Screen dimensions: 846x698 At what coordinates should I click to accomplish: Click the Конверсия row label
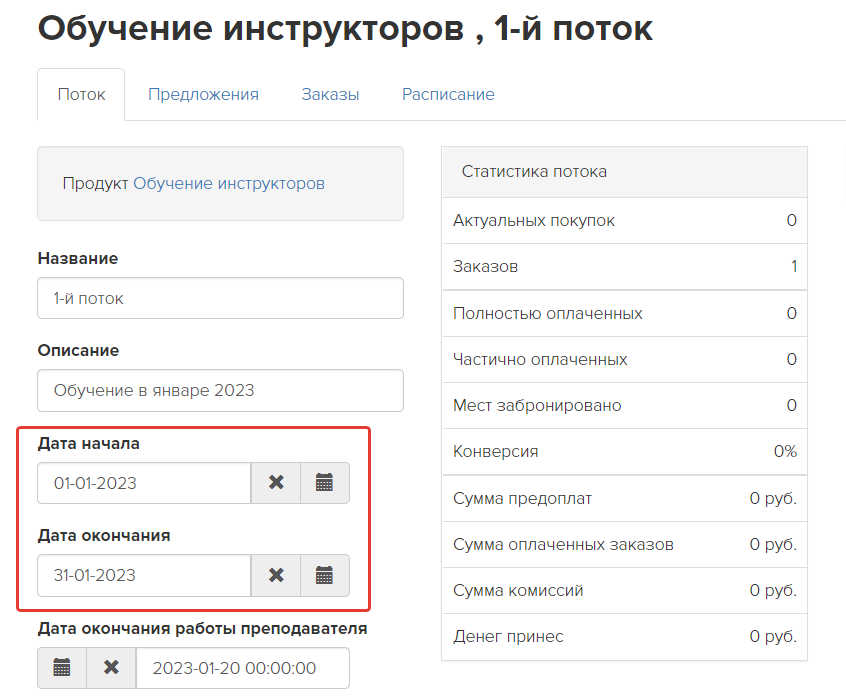[495, 451]
